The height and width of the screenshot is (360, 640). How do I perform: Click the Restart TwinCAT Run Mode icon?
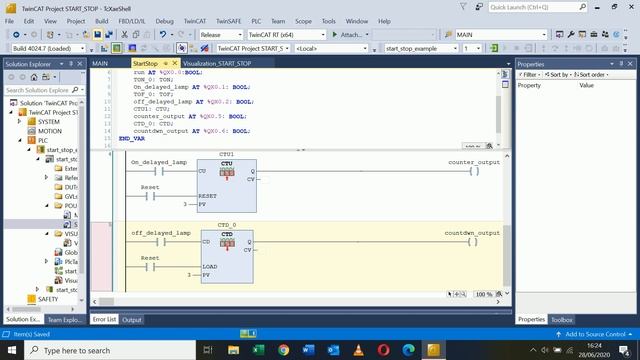coord(117,49)
